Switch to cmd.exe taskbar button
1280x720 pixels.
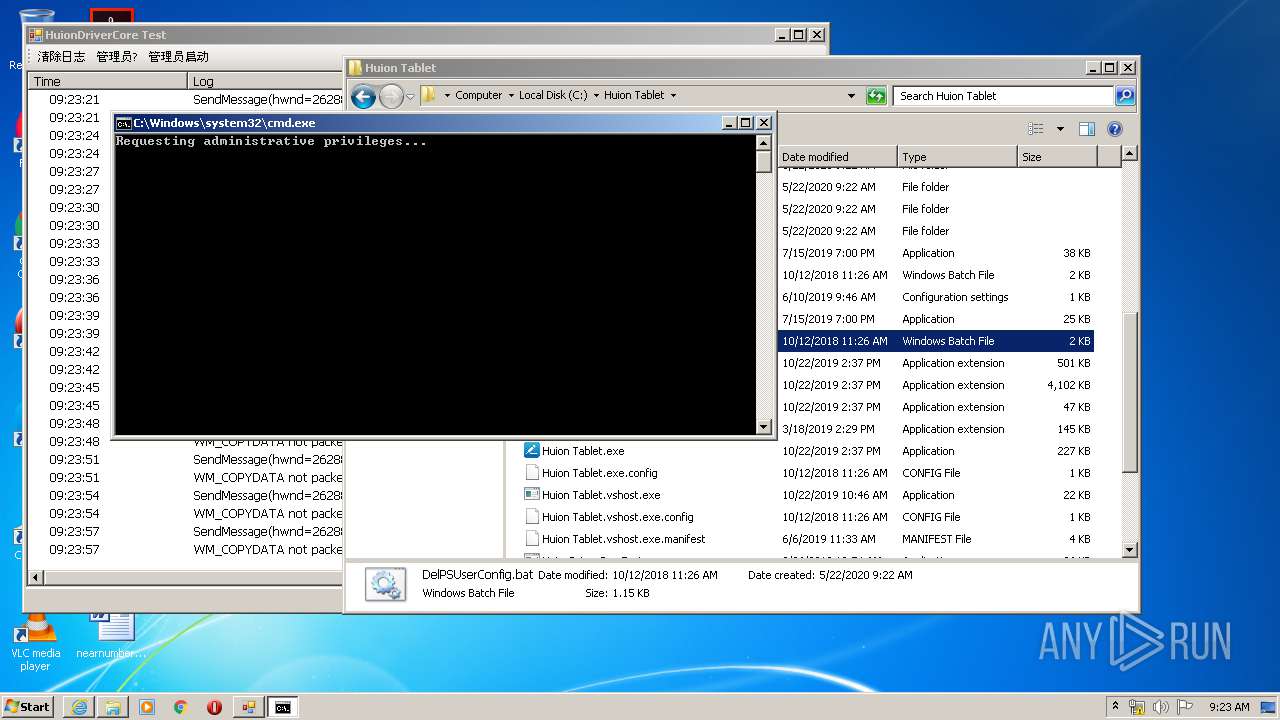(x=283, y=707)
